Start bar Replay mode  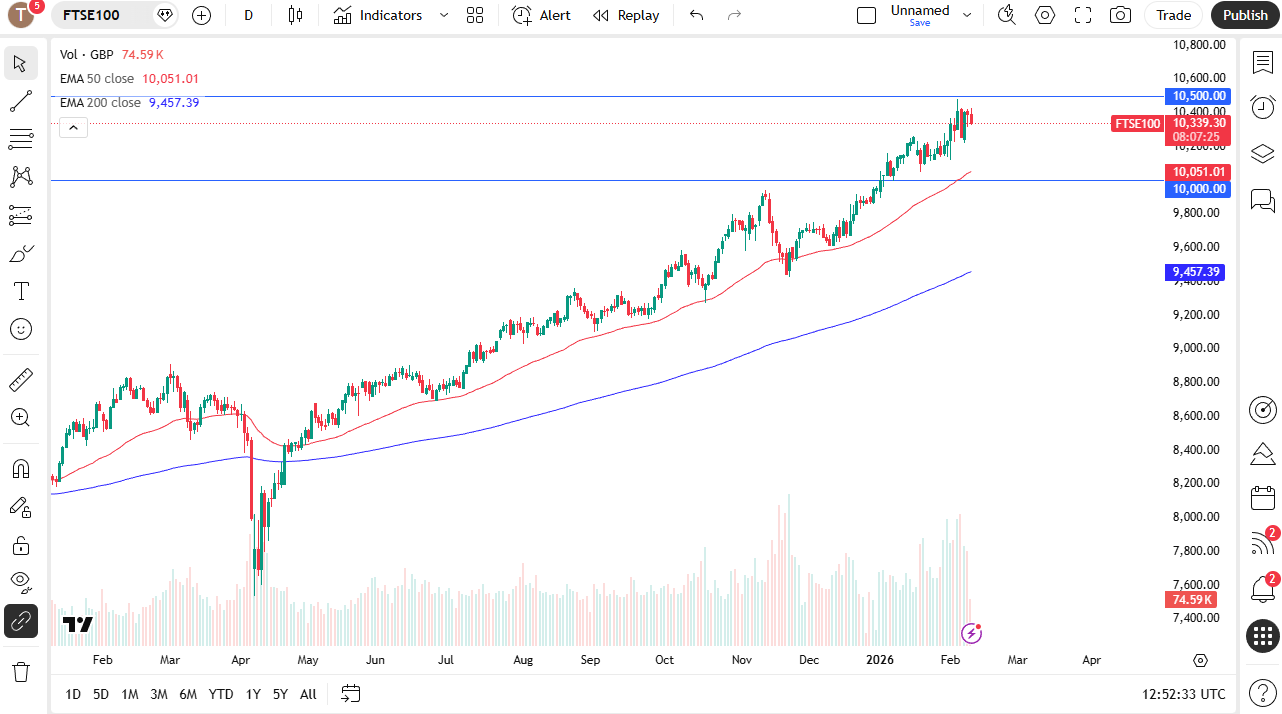(x=626, y=15)
